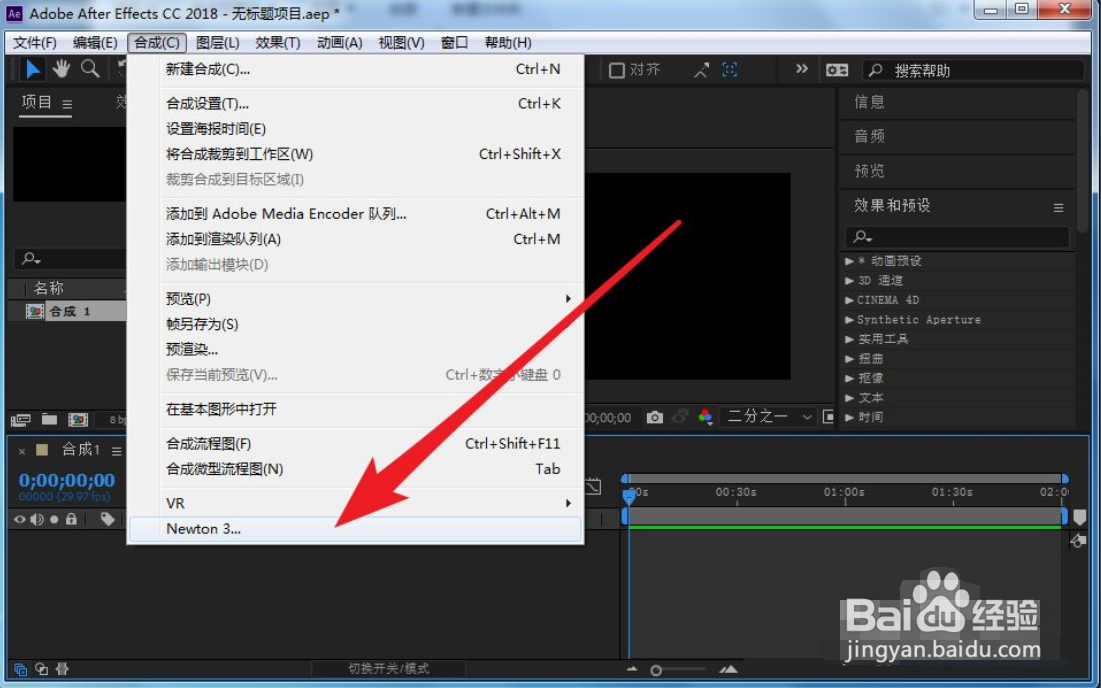Screen dimensions: 1101x688
Task: Click the tag label column icon
Action: coord(107,519)
